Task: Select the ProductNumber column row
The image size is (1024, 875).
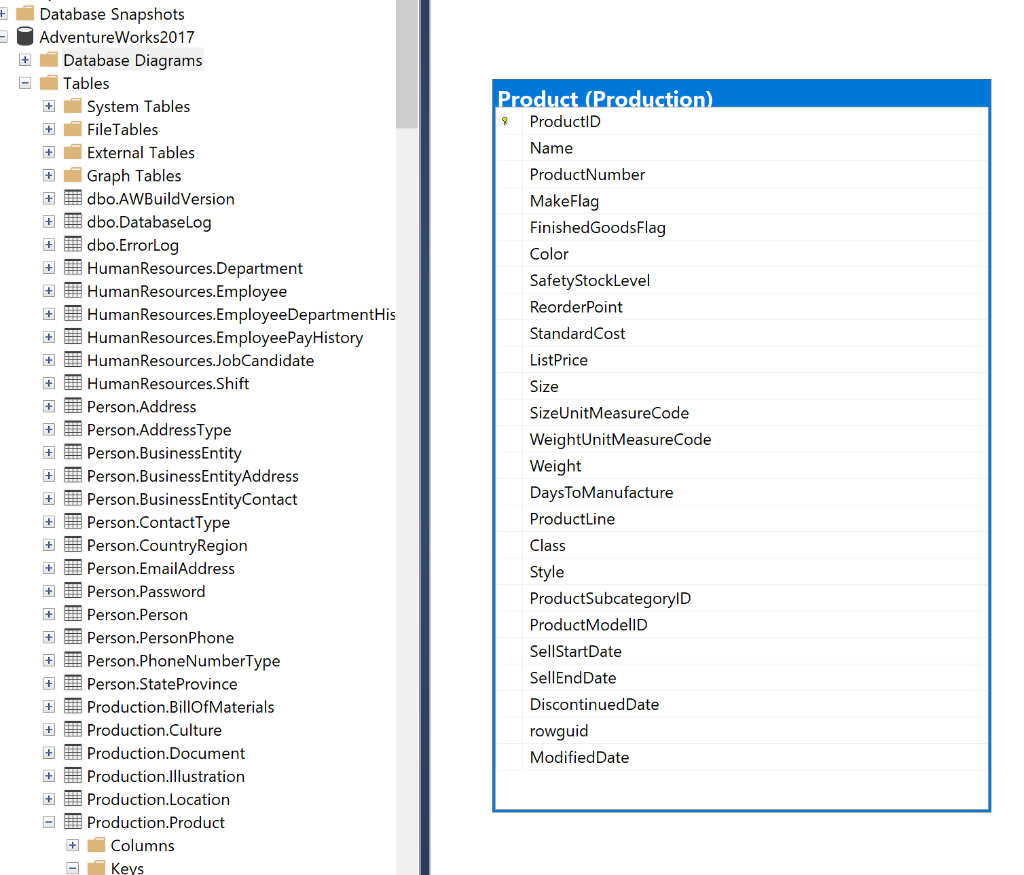Action: (x=741, y=174)
